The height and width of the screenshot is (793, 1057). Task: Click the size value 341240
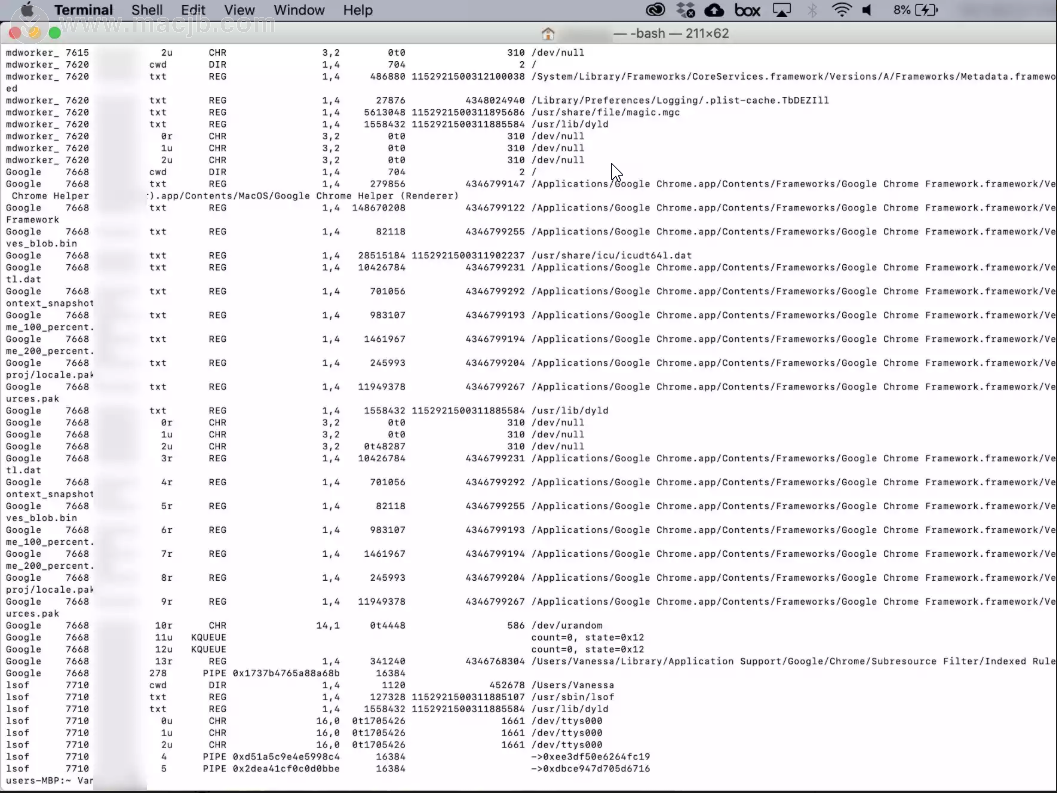[x=388, y=662]
